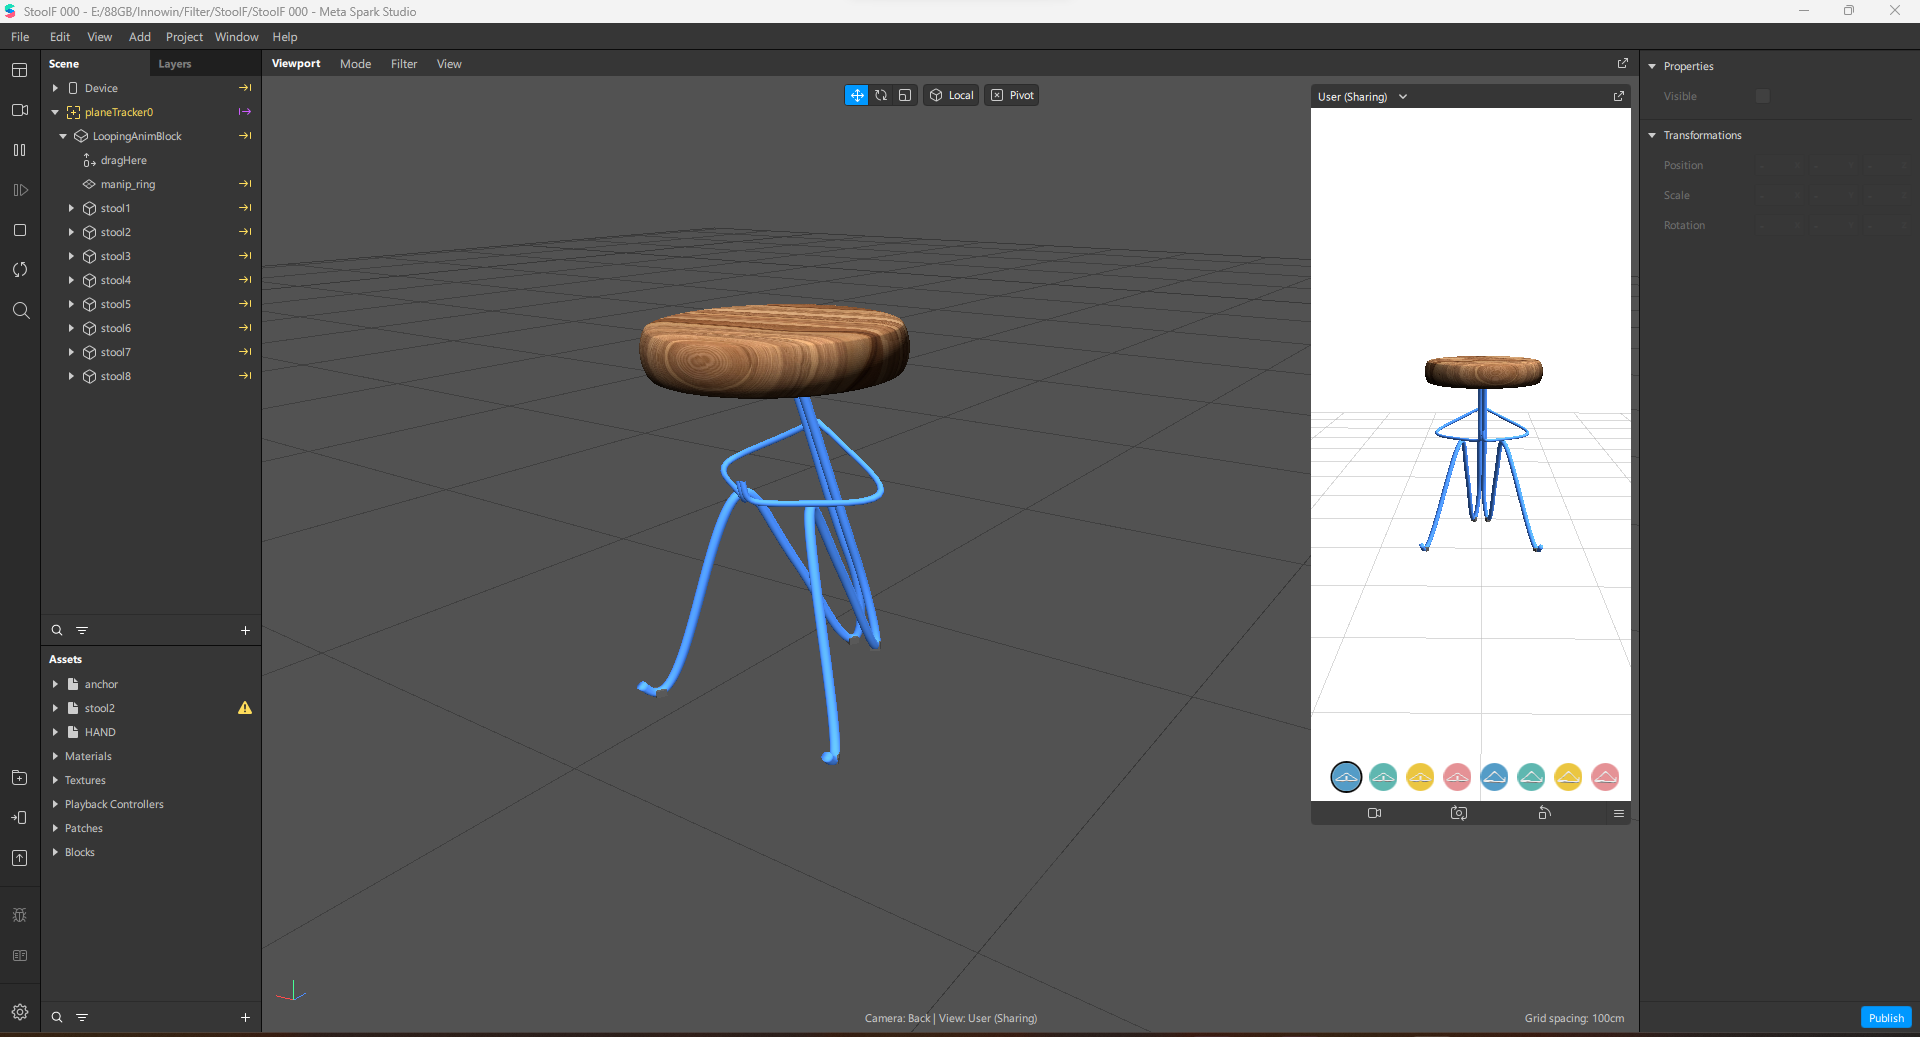Click the patch arrow beside stool1
1920x1037 pixels.
(x=245, y=208)
